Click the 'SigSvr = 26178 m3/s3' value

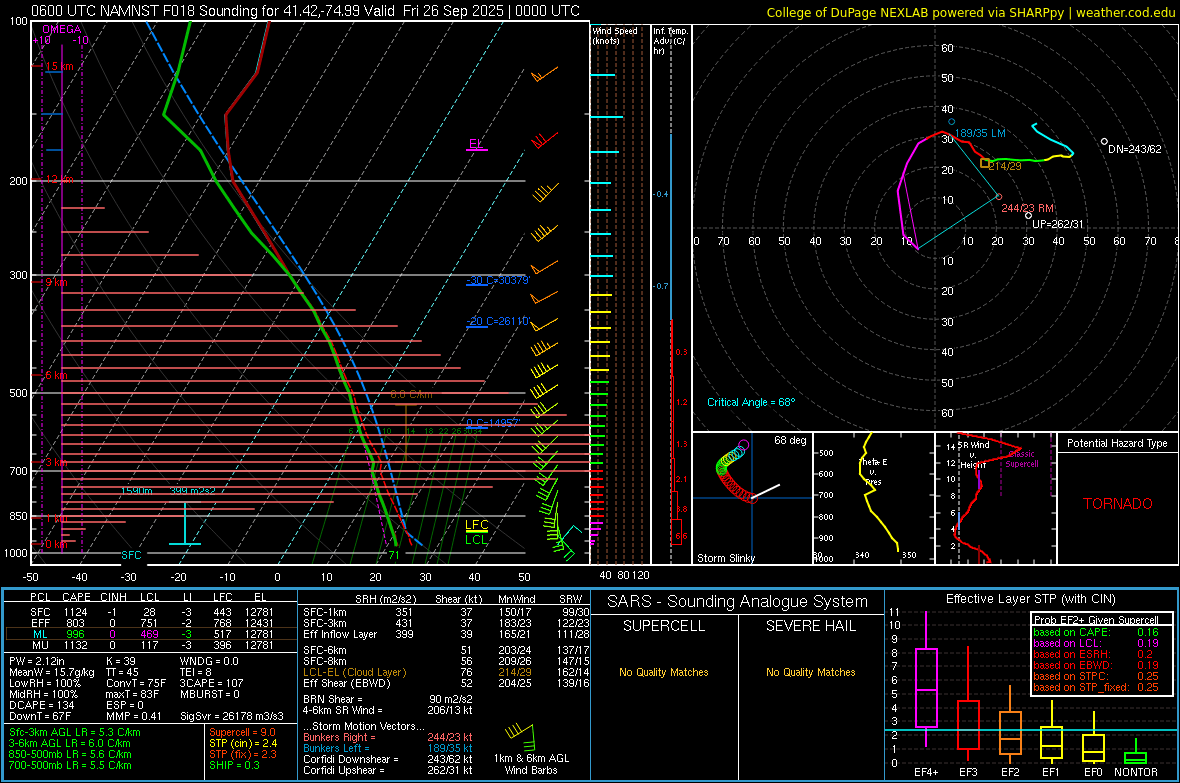pos(232,716)
